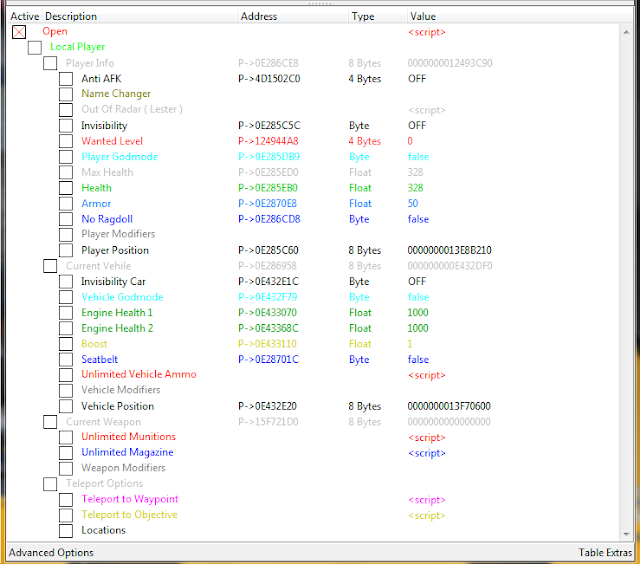Uncheck the Open script checkbox
640x564 pixels.
(x=19, y=32)
